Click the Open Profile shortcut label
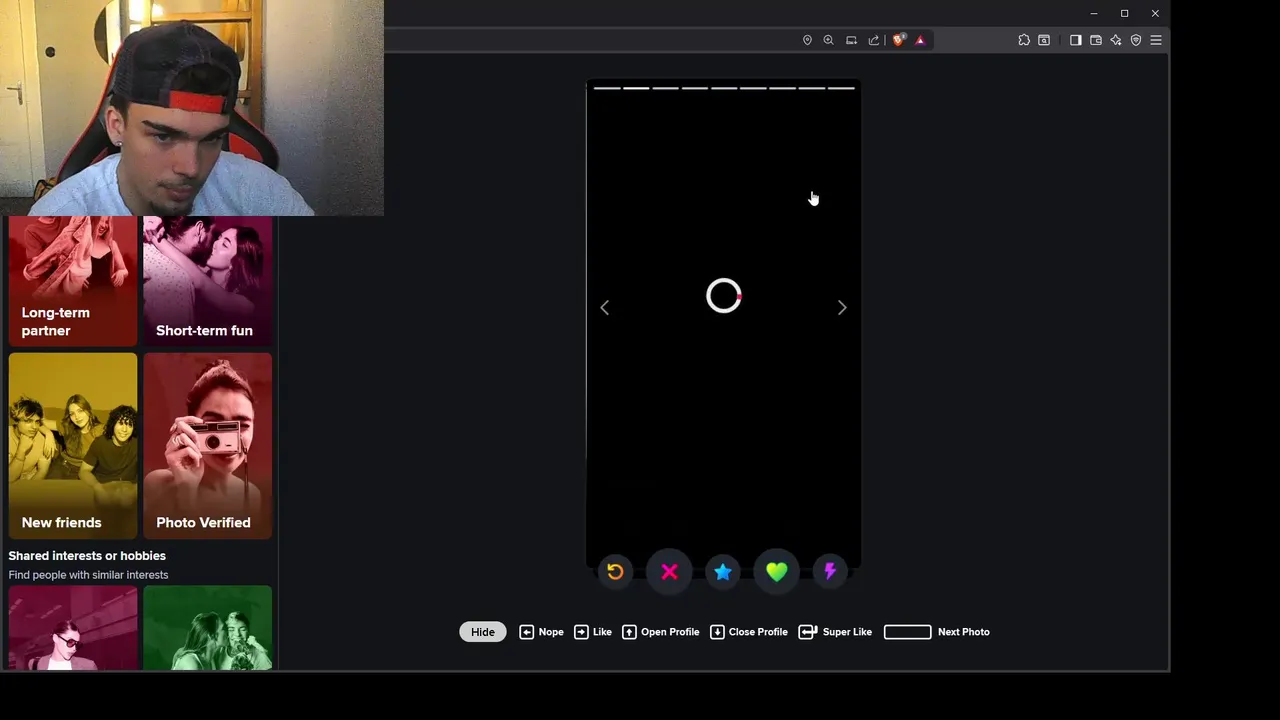 [x=670, y=632]
